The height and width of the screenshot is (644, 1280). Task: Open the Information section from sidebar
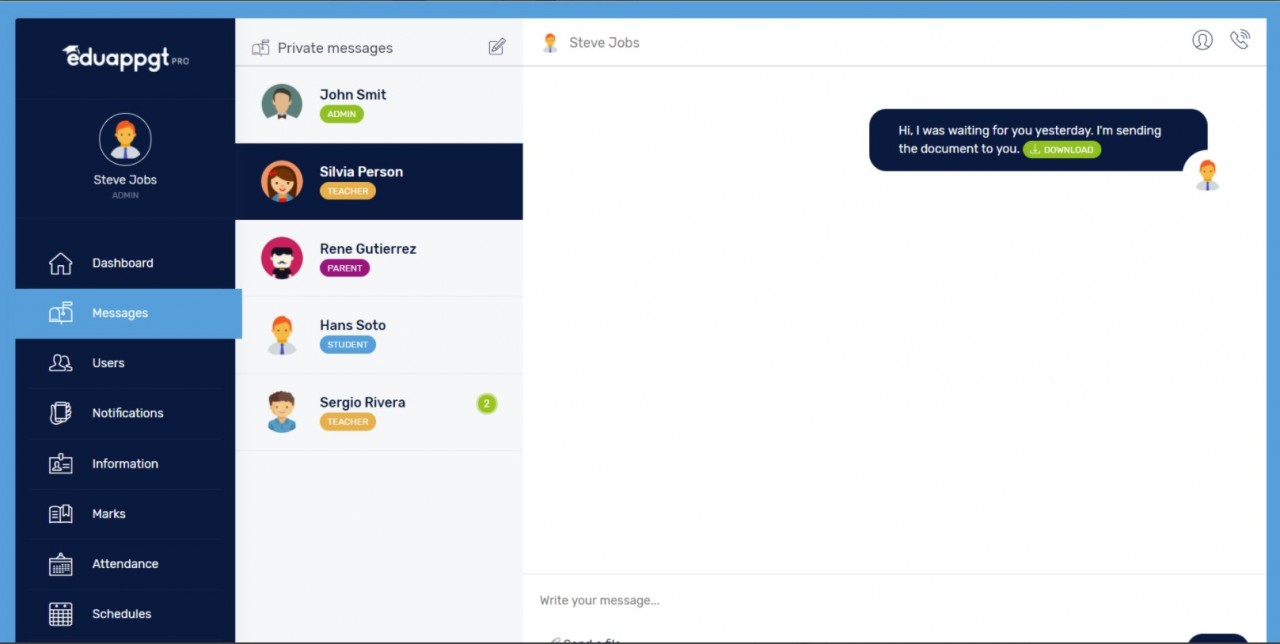[x=125, y=463]
